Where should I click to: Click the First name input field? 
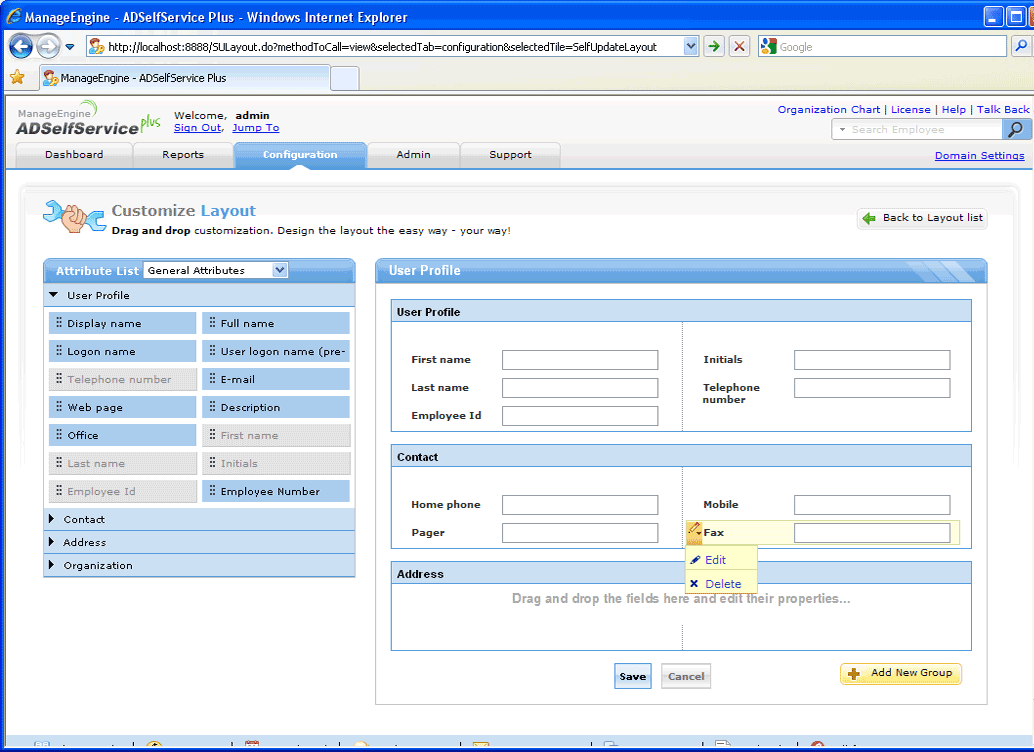pos(580,360)
